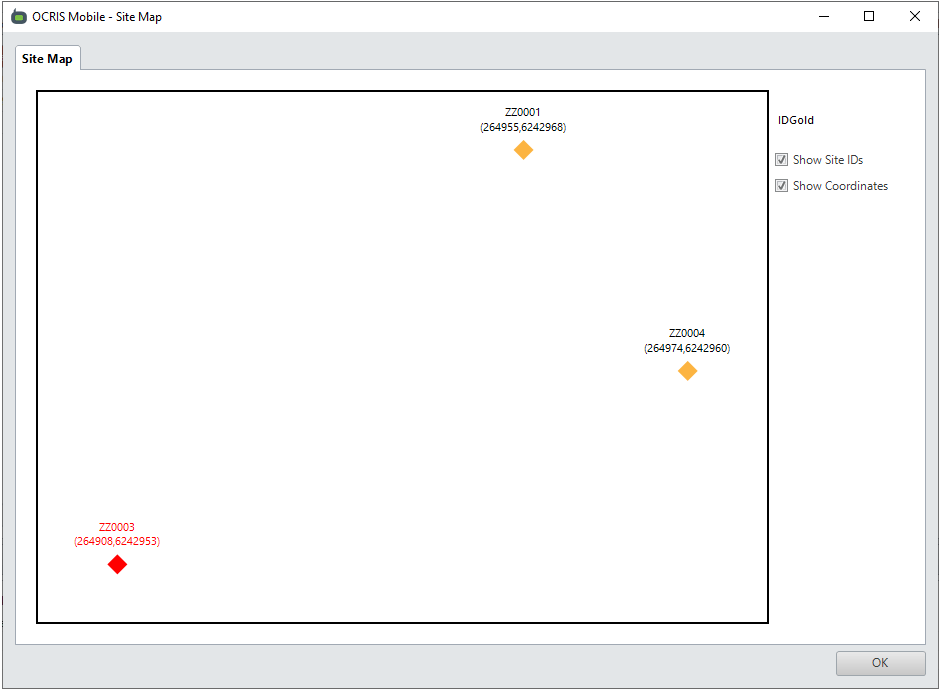Minimize the Site Map window
The height and width of the screenshot is (696, 943).
824,16
